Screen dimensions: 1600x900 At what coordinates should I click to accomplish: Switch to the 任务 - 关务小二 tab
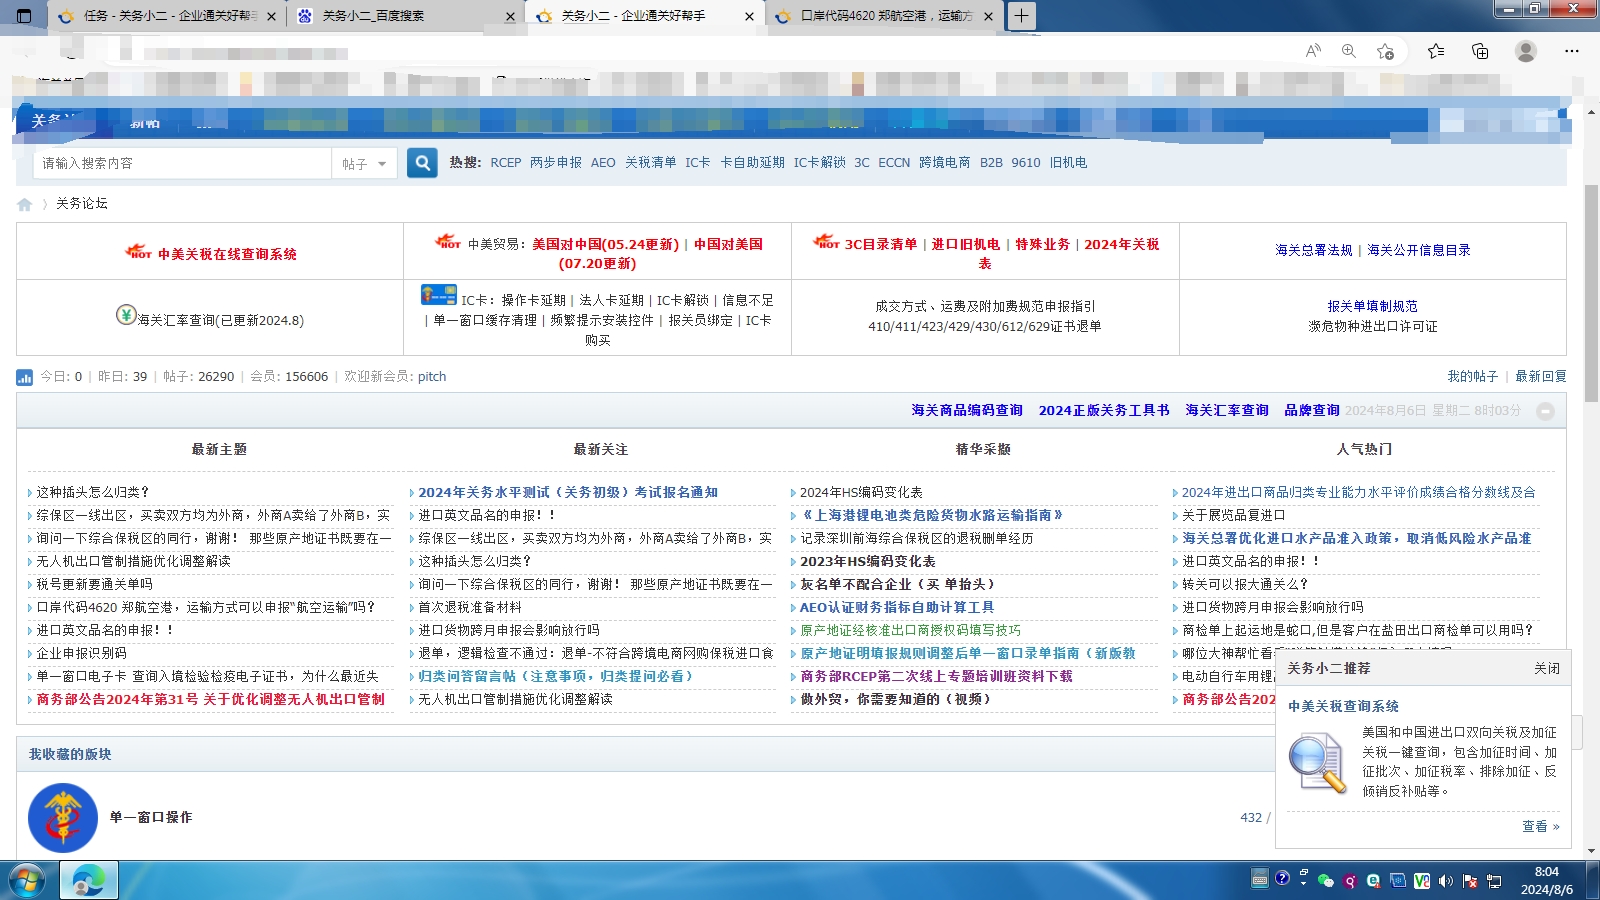pyautogui.click(x=165, y=16)
